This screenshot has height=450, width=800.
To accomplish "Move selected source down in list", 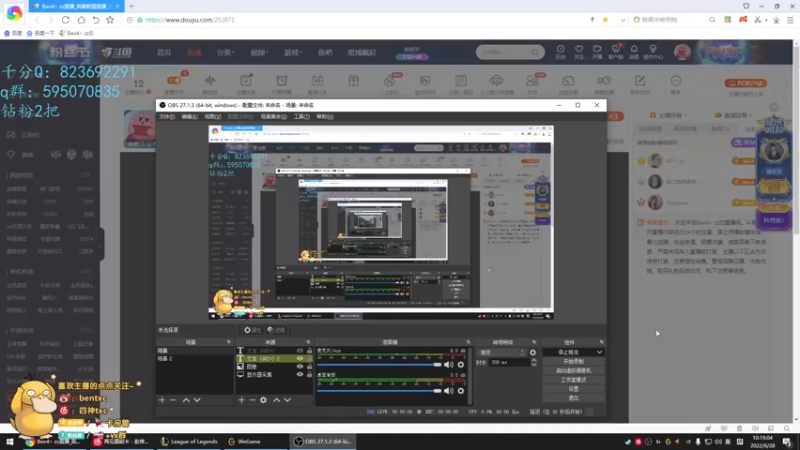I will coord(287,400).
